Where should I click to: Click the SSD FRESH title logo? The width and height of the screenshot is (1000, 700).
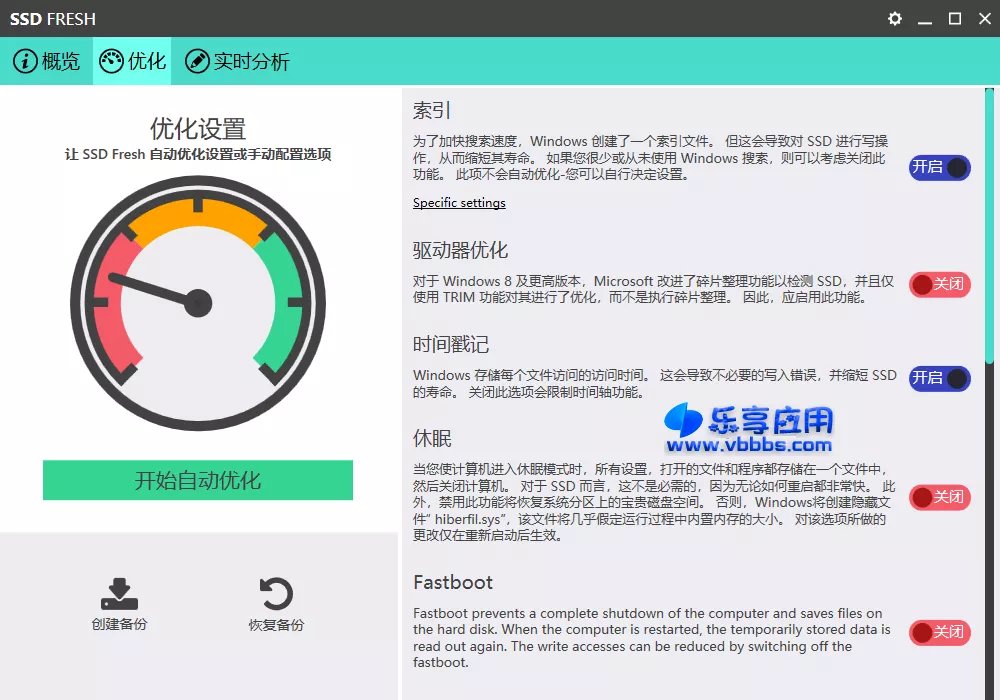52,18
